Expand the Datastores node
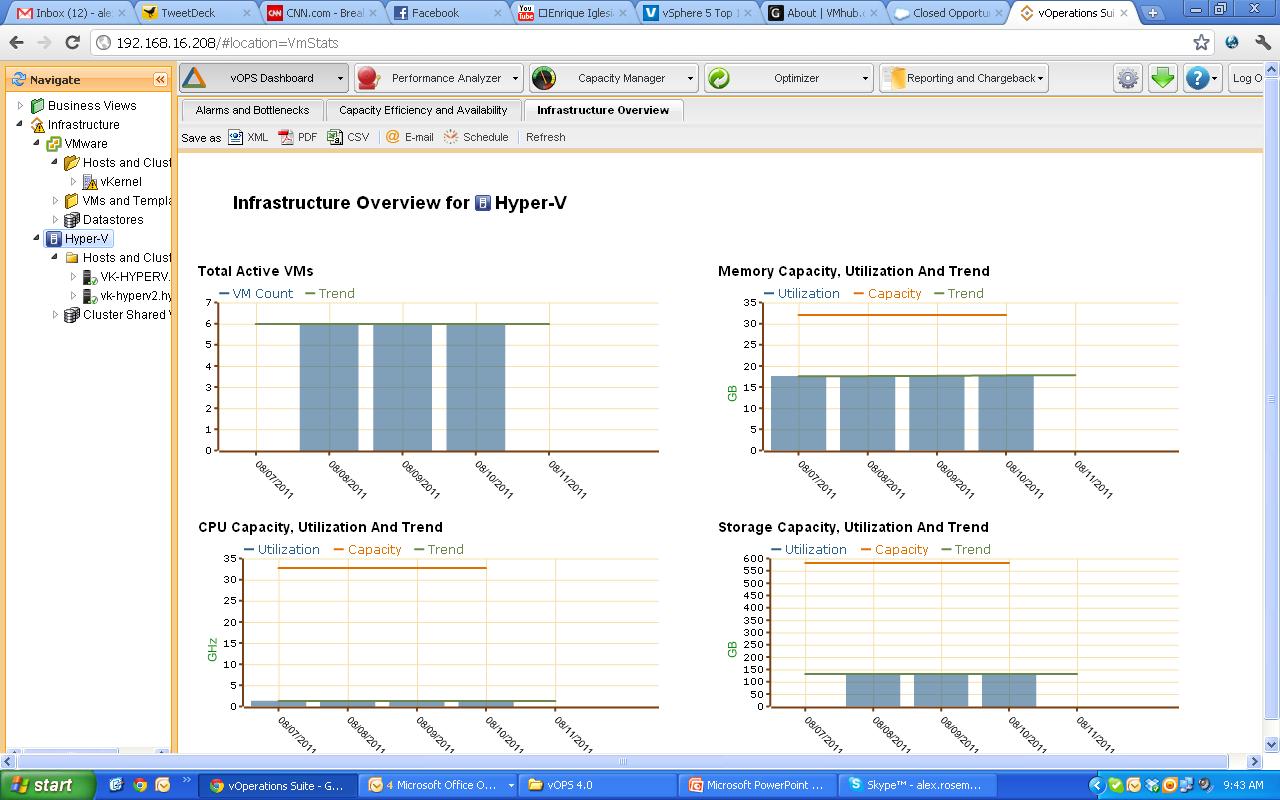 click(56, 219)
